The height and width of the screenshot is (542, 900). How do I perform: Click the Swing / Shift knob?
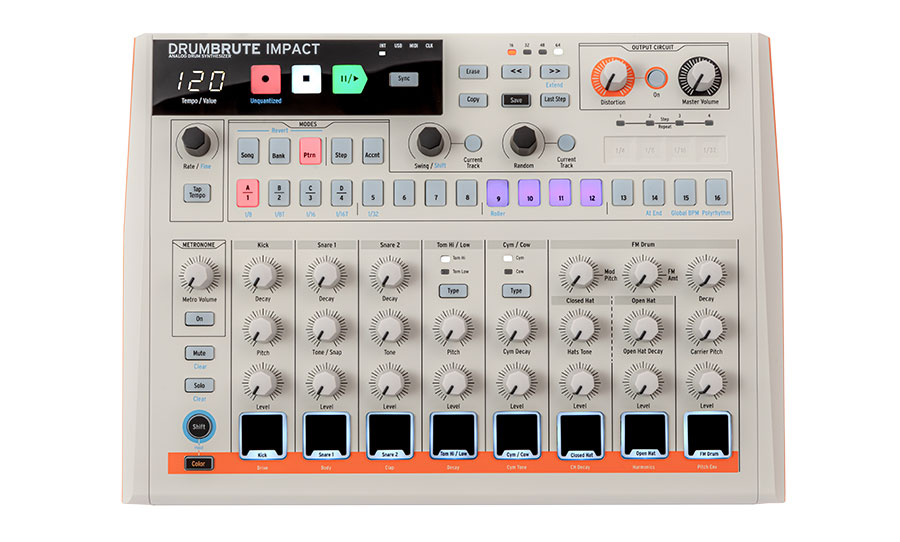429,140
